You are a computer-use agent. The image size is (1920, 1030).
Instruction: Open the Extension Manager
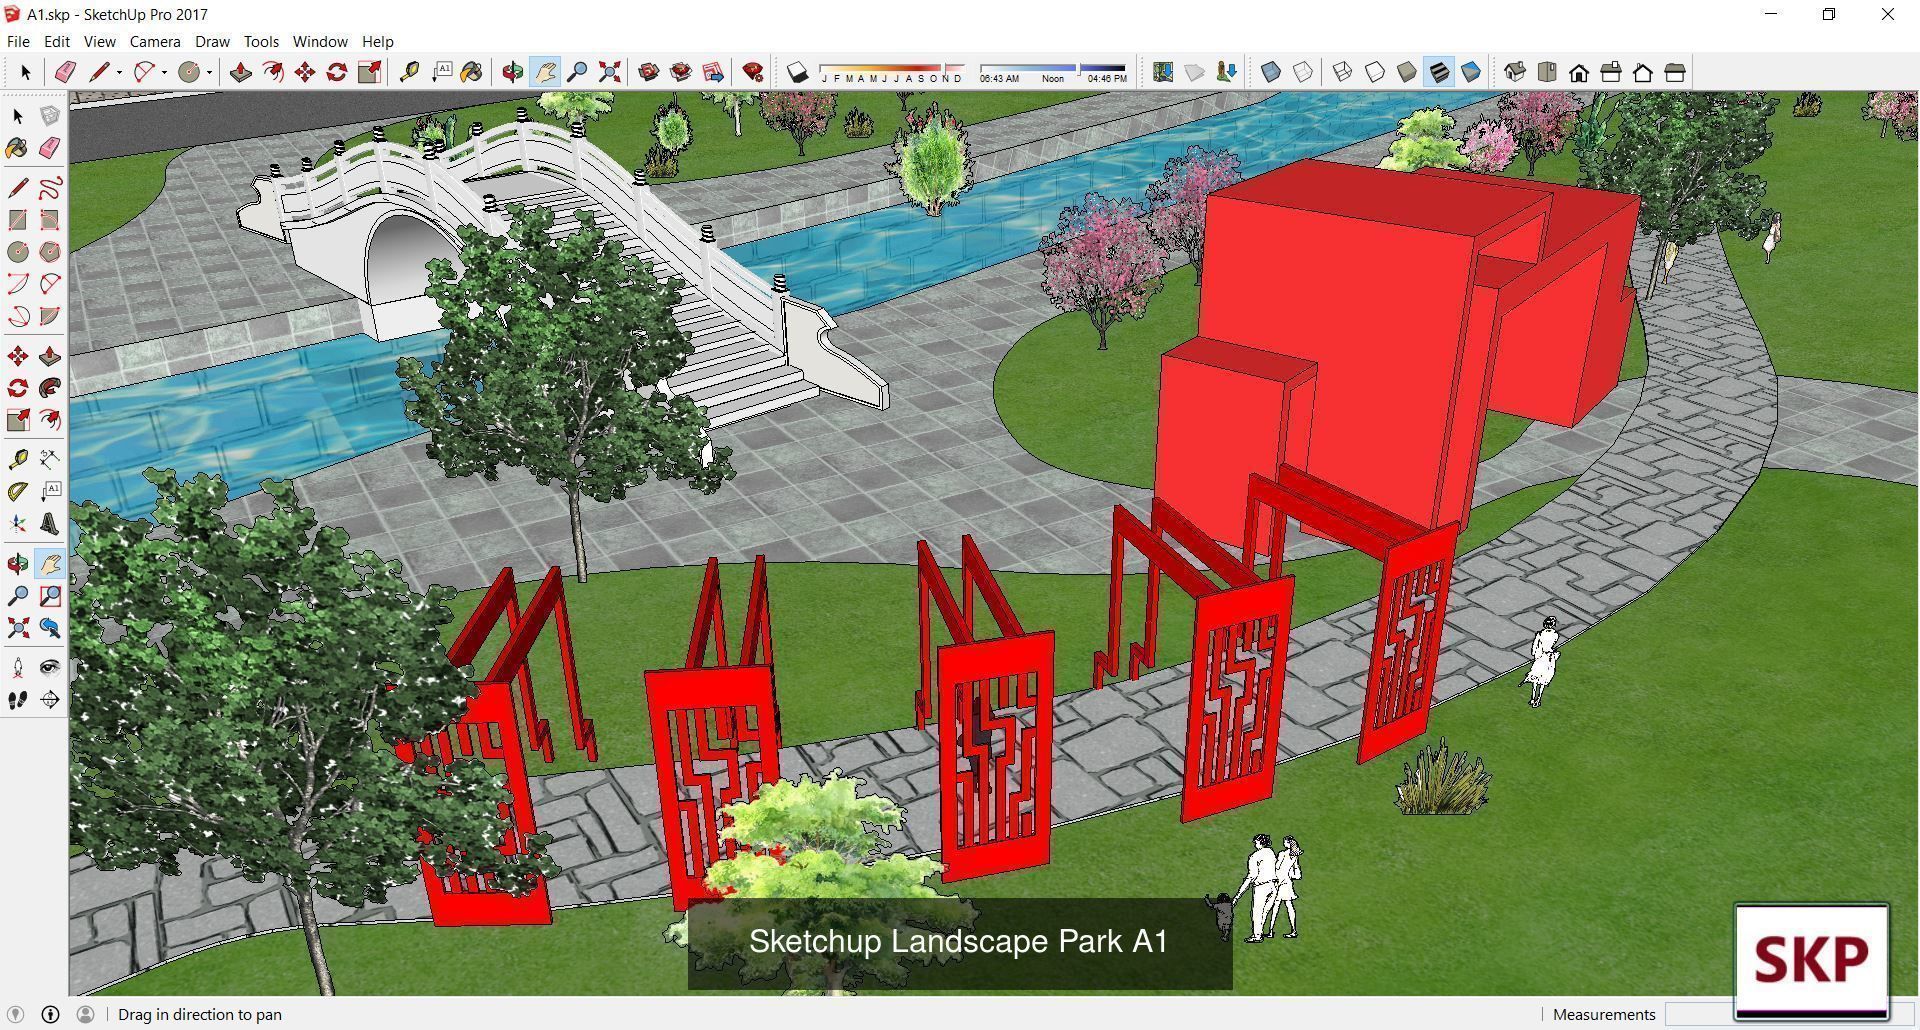[x=753, y=72]
